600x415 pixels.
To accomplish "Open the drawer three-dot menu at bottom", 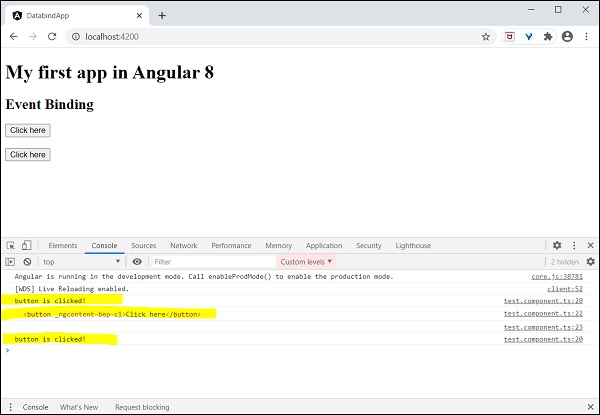I will click(x=10, y=407).
